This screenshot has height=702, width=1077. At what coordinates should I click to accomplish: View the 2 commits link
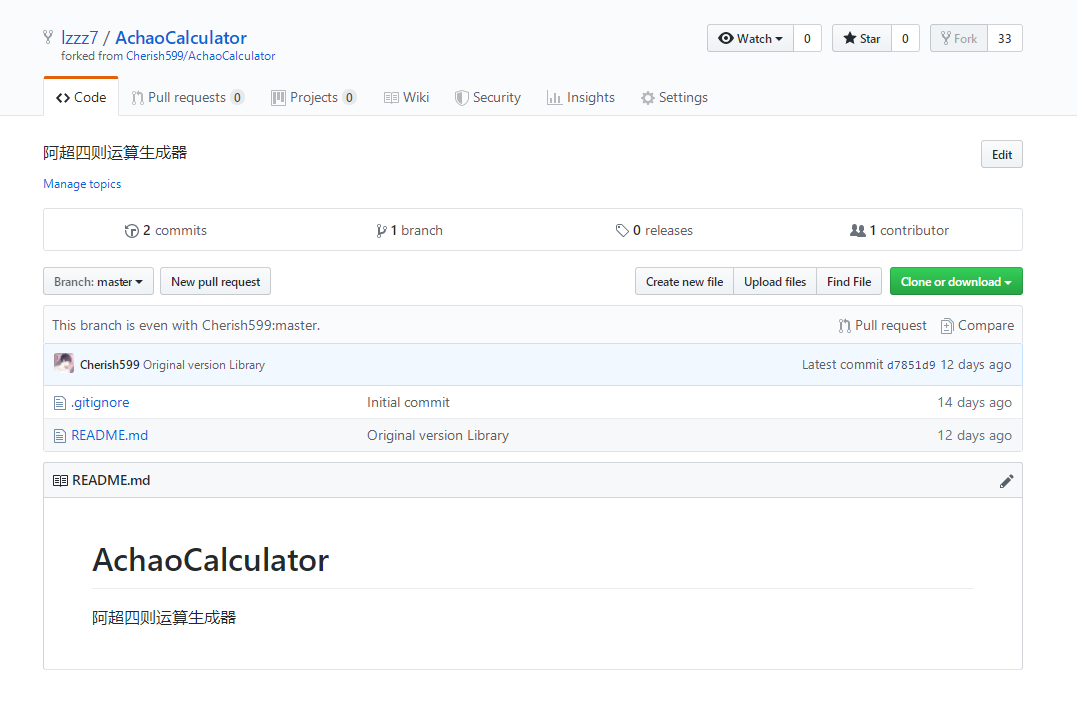(x=166, y=231)
